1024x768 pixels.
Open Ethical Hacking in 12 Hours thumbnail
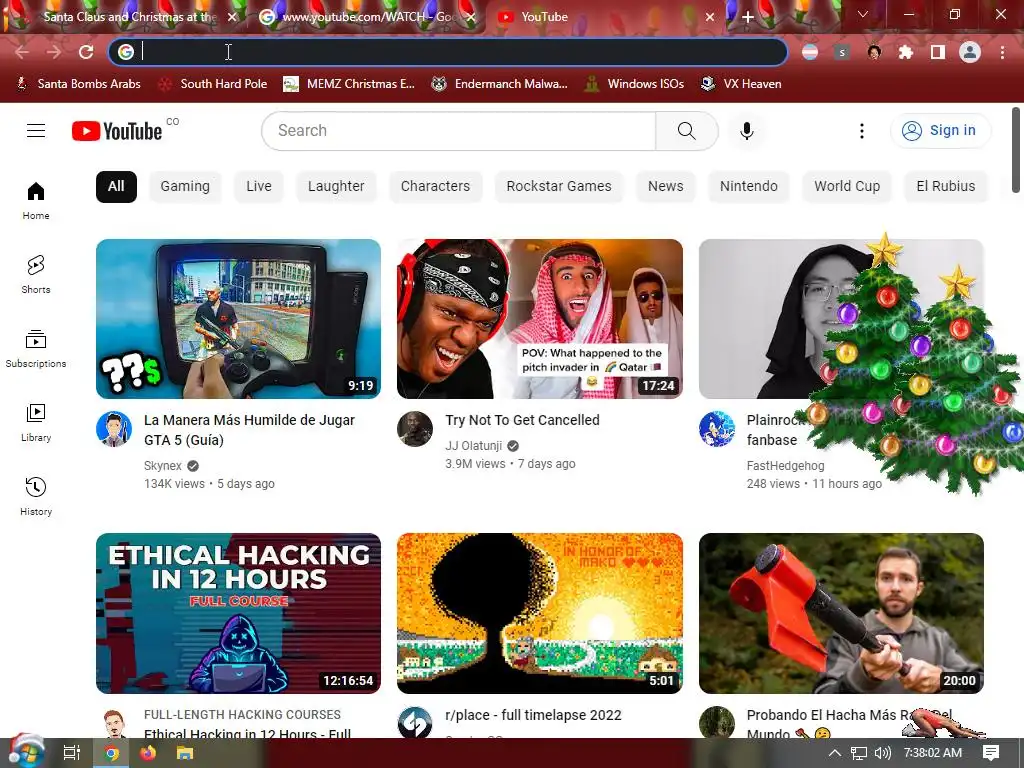click(238, 613)
